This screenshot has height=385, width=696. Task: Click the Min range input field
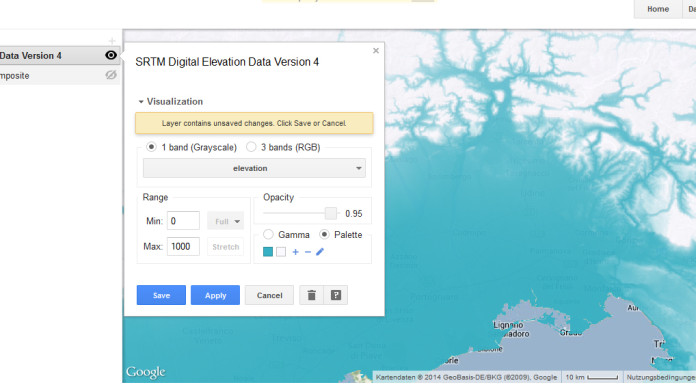[x=183, y=221]
